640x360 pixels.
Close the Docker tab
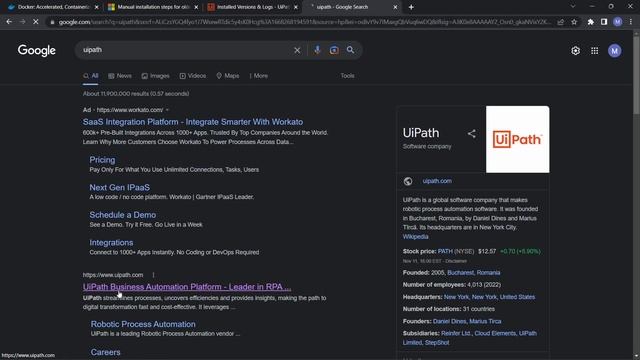(96, 7)
